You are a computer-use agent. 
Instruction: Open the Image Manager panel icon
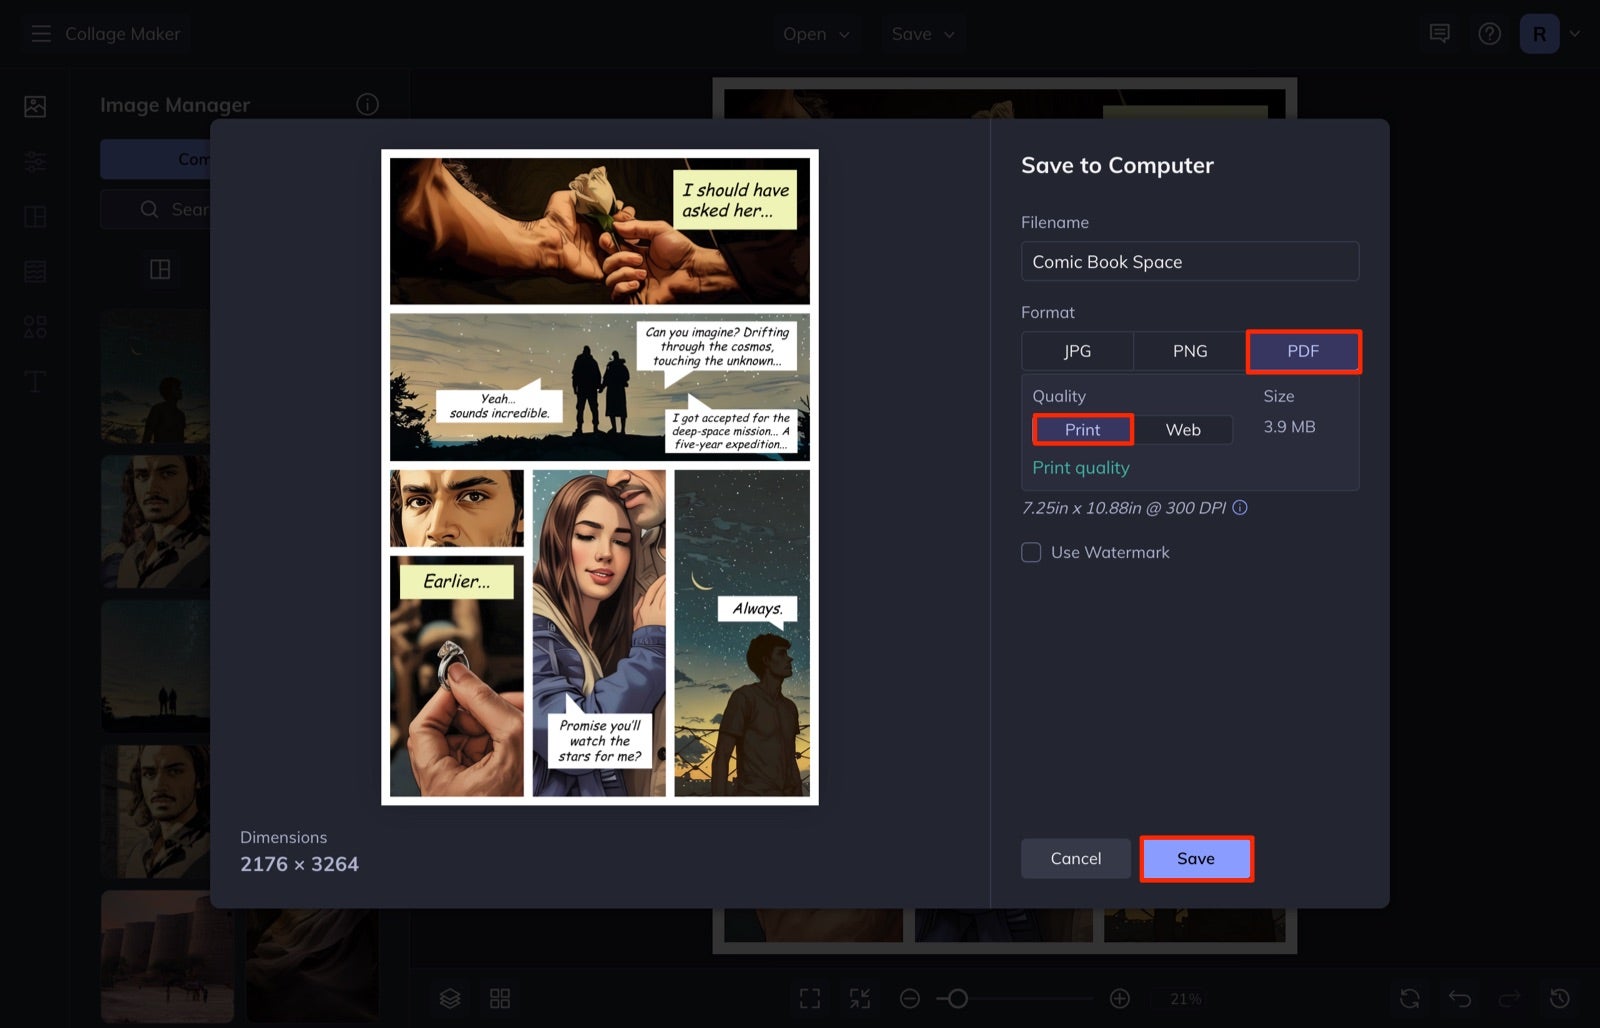click(34, 105)
